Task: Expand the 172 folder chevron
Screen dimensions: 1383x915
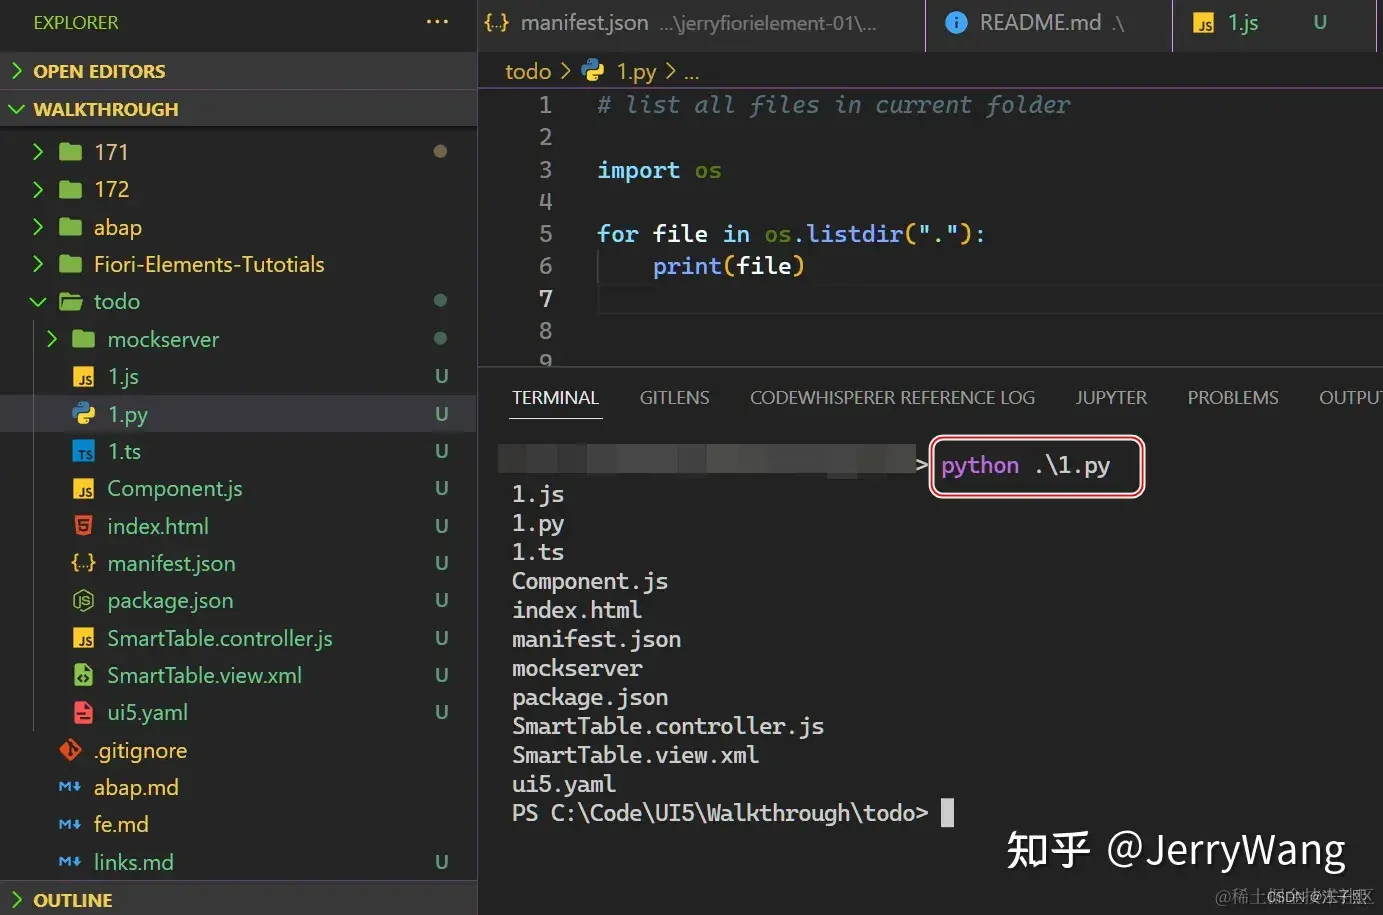Action: 38,189
